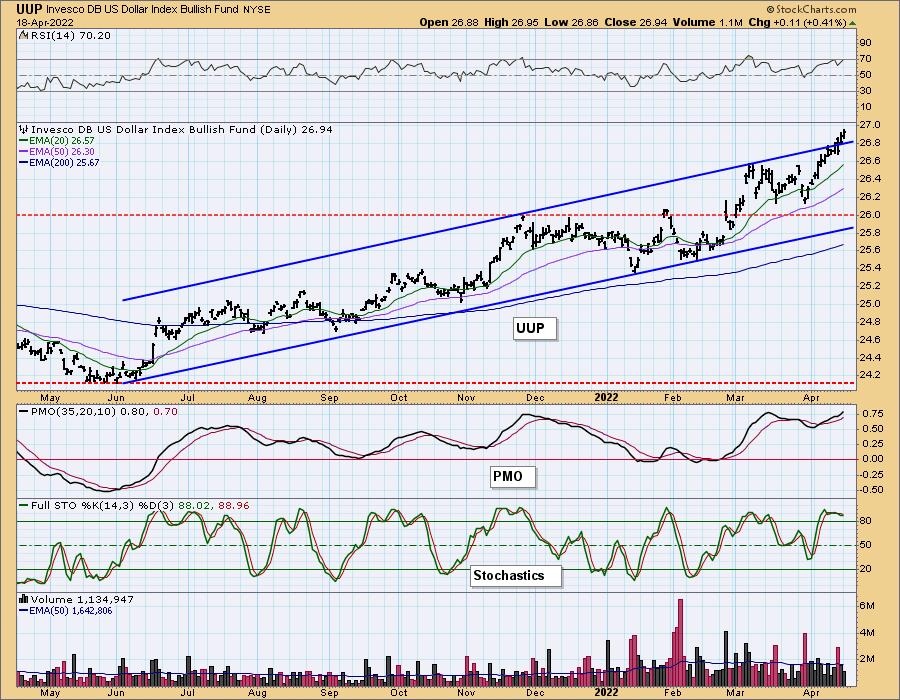900x700 pixels.
Task: Click the UUP annotation box on the price chart
Action: (x=534, y=329)
